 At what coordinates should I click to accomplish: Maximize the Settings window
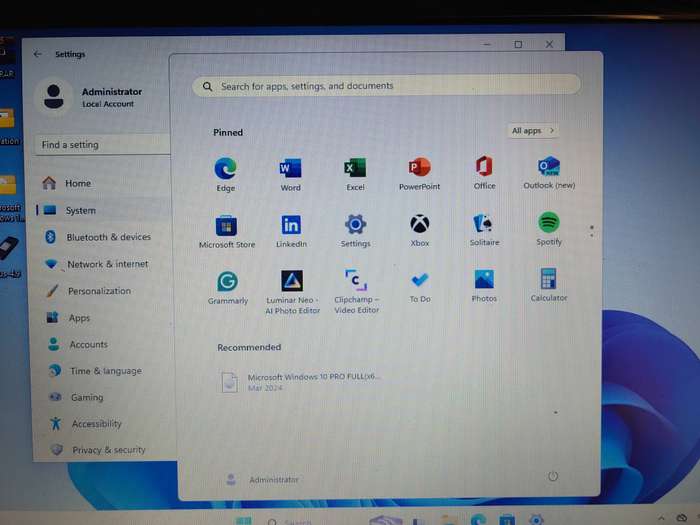(x=518, y=44)
